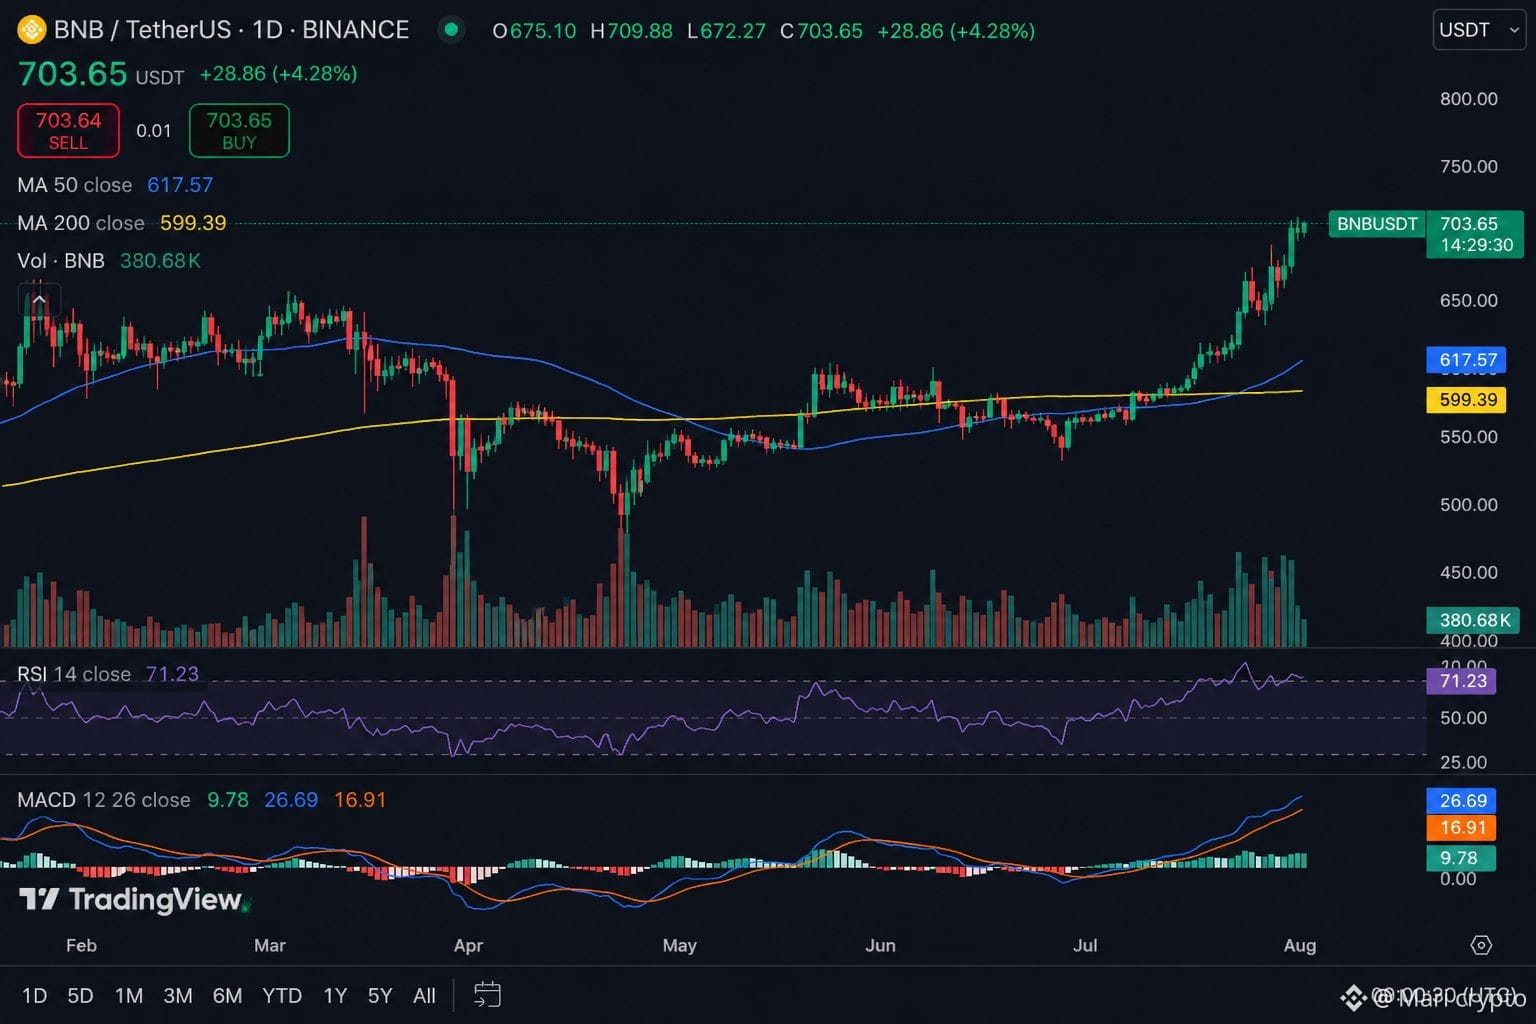The height and width of the screenshot is (1024, 1536).
Task: Click the 380.68K volume axis label
Action: (1474, 620)
